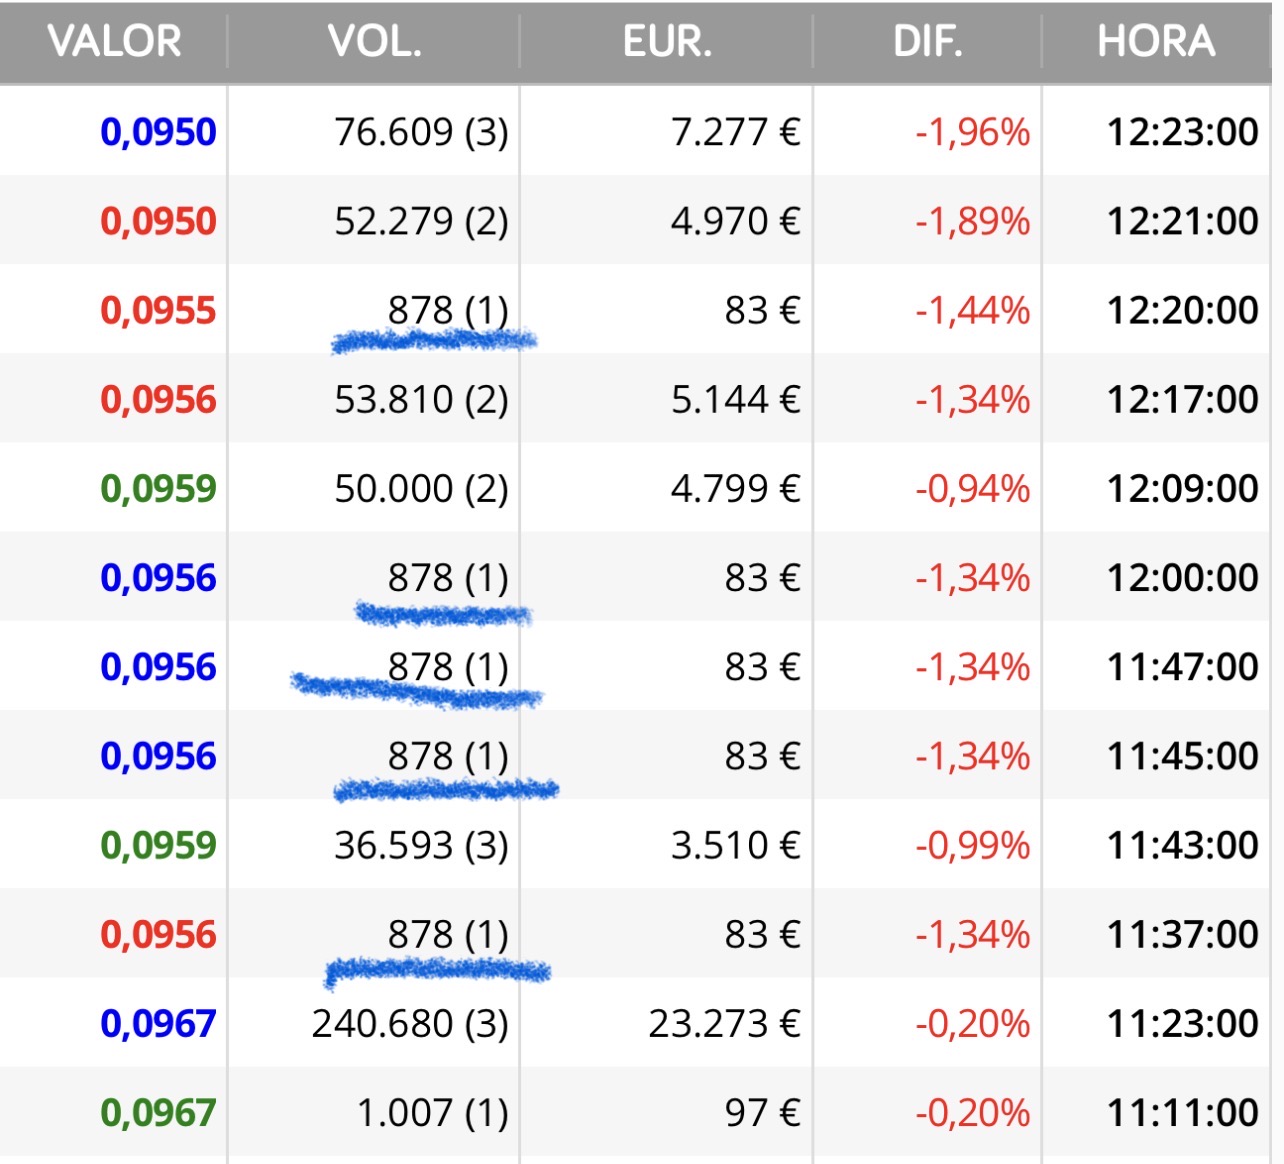
Task: Click the red 0,0955 value
Action: pyautogui.click(x=158, y=310)
